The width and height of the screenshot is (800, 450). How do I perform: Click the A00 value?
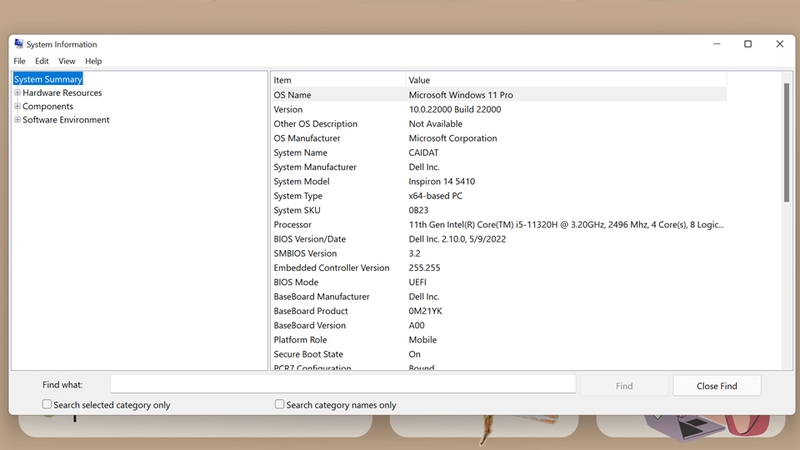(x=416, y=326)
